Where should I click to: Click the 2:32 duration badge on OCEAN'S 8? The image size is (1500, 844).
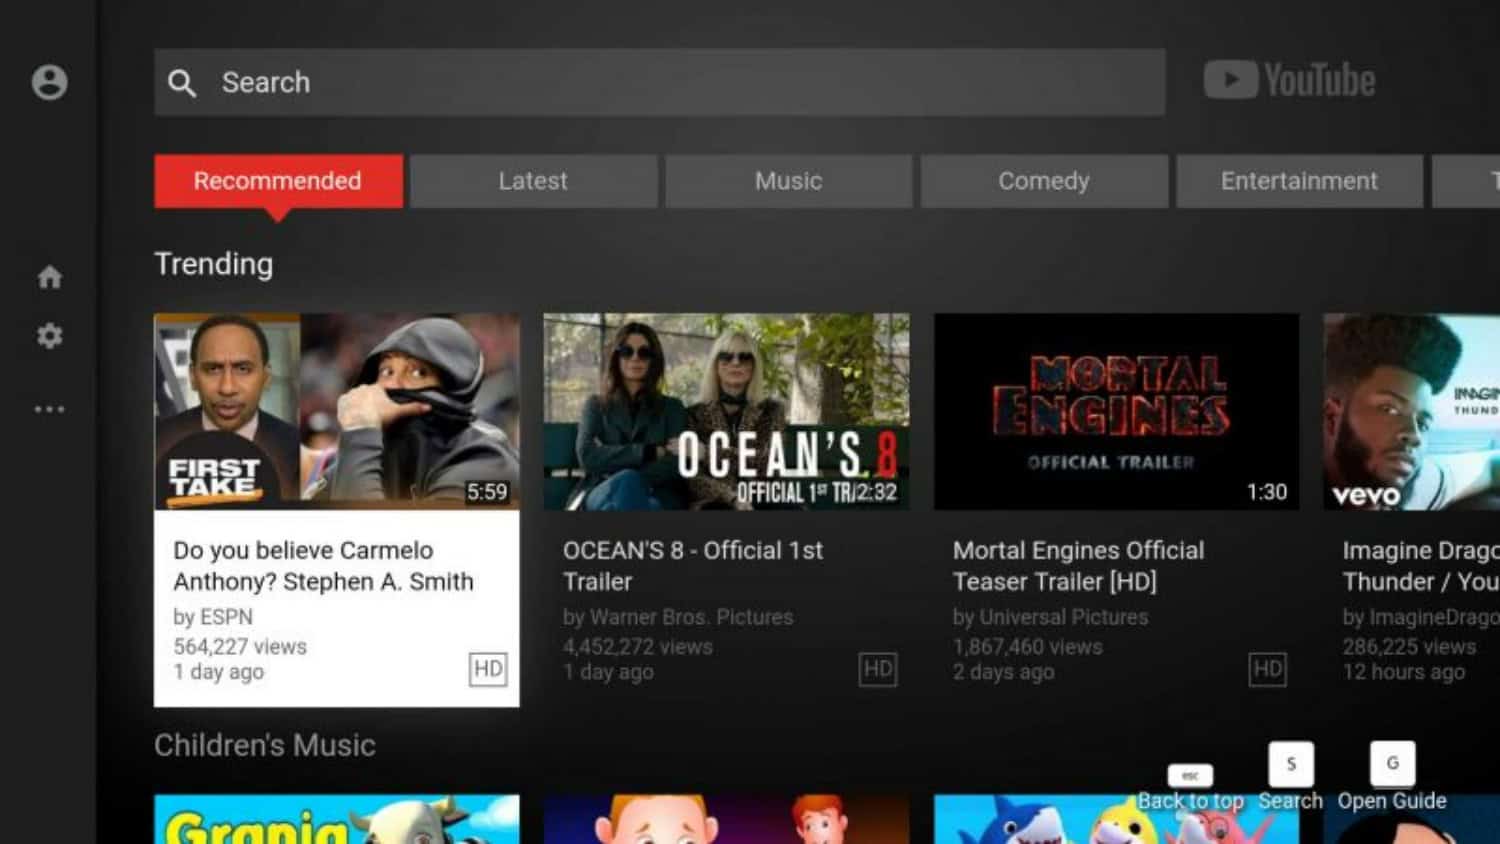tap(875, 492)
